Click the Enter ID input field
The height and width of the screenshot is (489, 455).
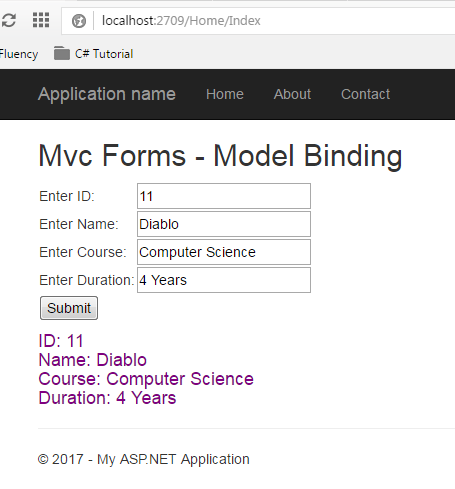[x=224, y=196]
